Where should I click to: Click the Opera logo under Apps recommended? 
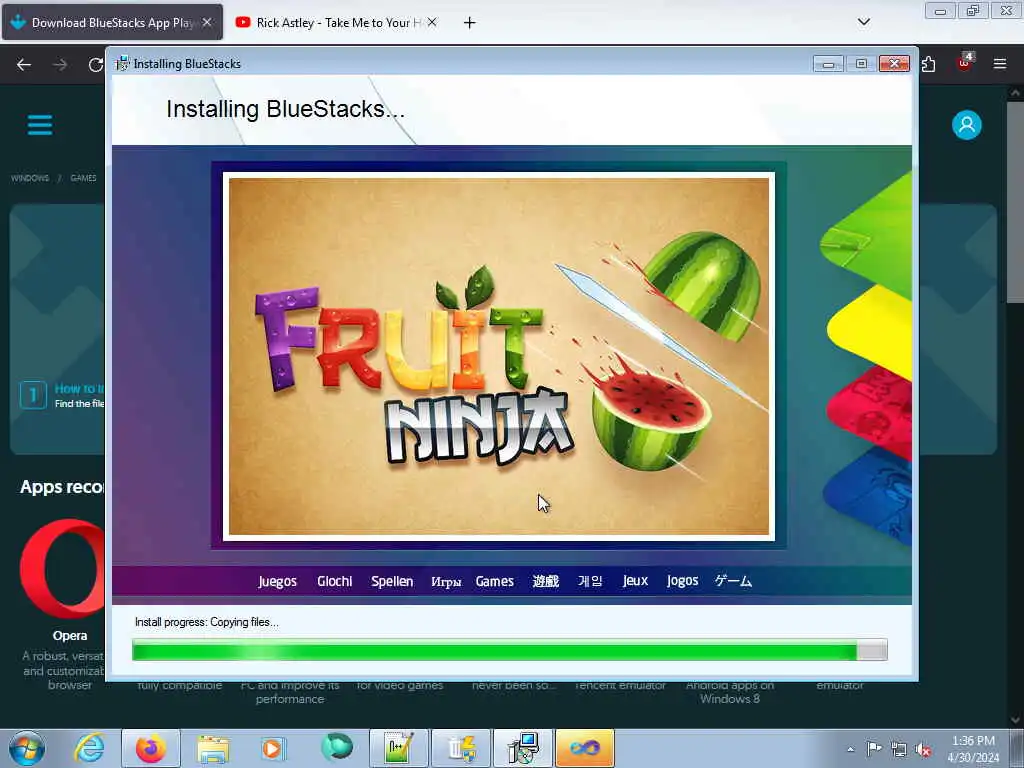point(63,568)
